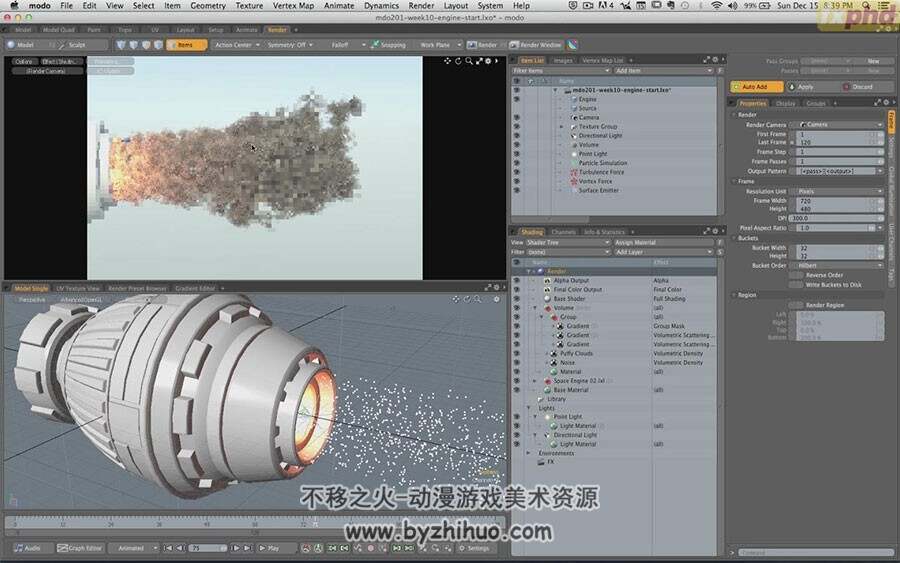Viewport: 900px width, 563px height.
Task: Open the Falloff dropdown
Action: [x=343, y=45]
